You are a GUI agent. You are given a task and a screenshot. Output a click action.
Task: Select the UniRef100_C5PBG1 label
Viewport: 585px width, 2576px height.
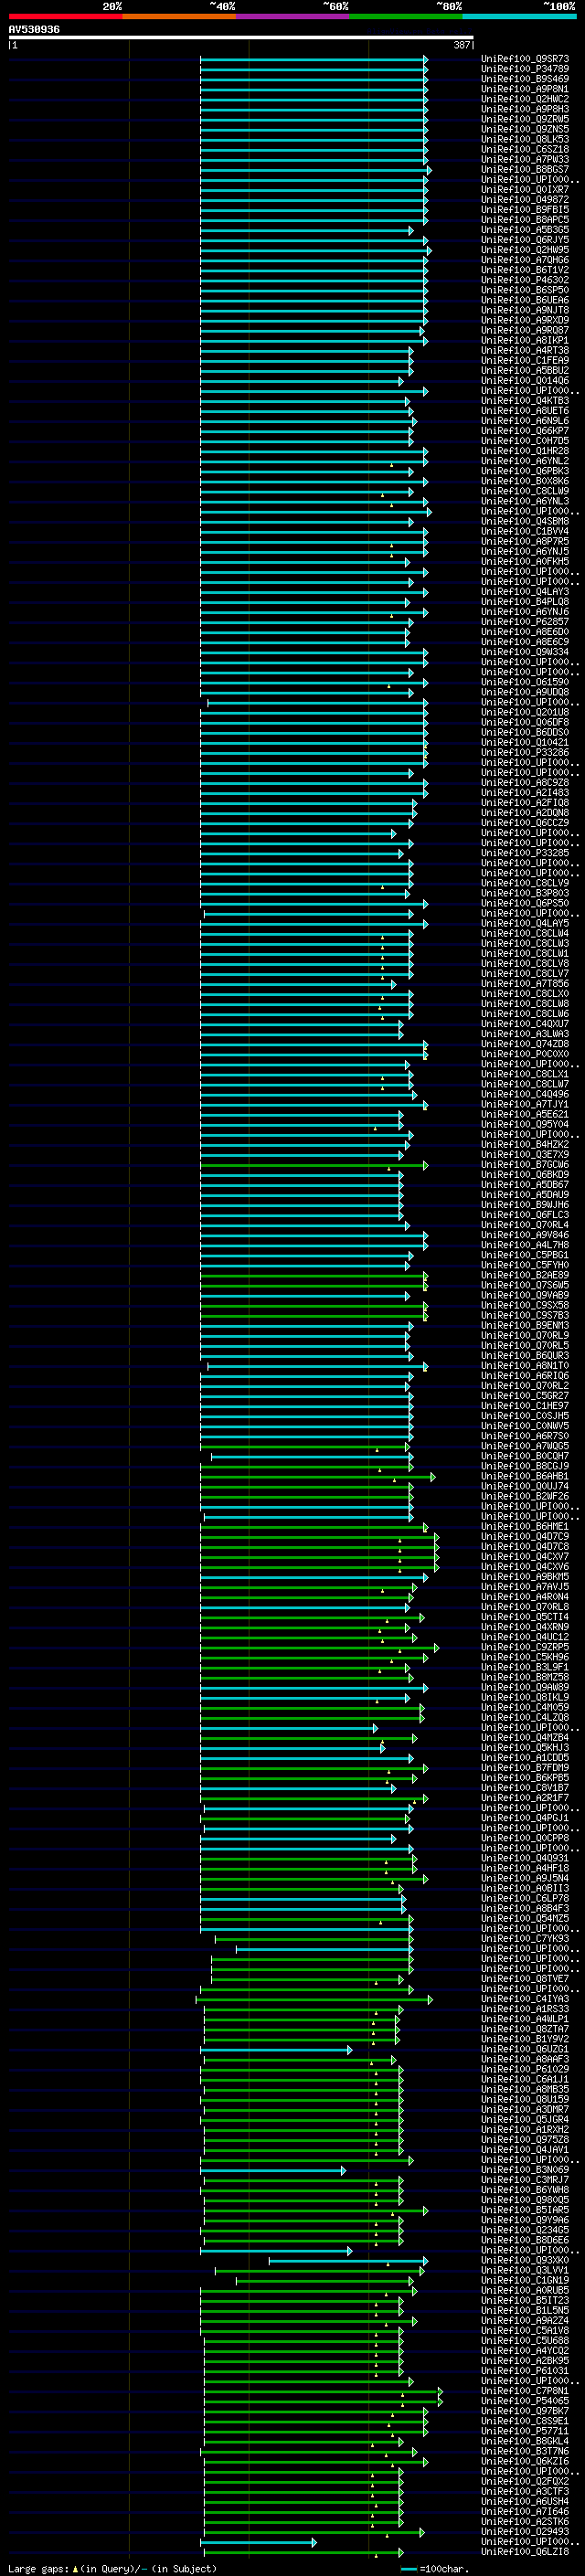(525, 1255)
